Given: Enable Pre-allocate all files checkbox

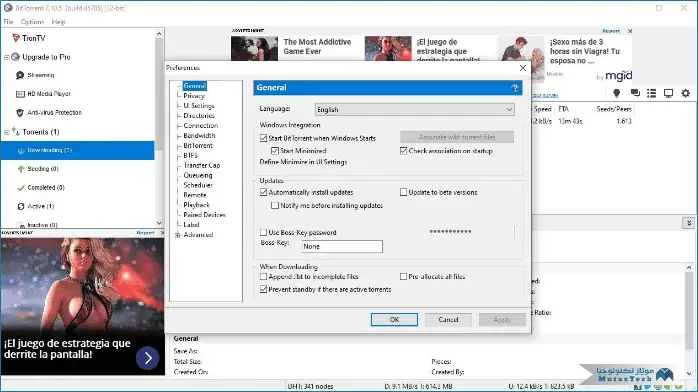Looking at the screenshot, I should point(403,276).
